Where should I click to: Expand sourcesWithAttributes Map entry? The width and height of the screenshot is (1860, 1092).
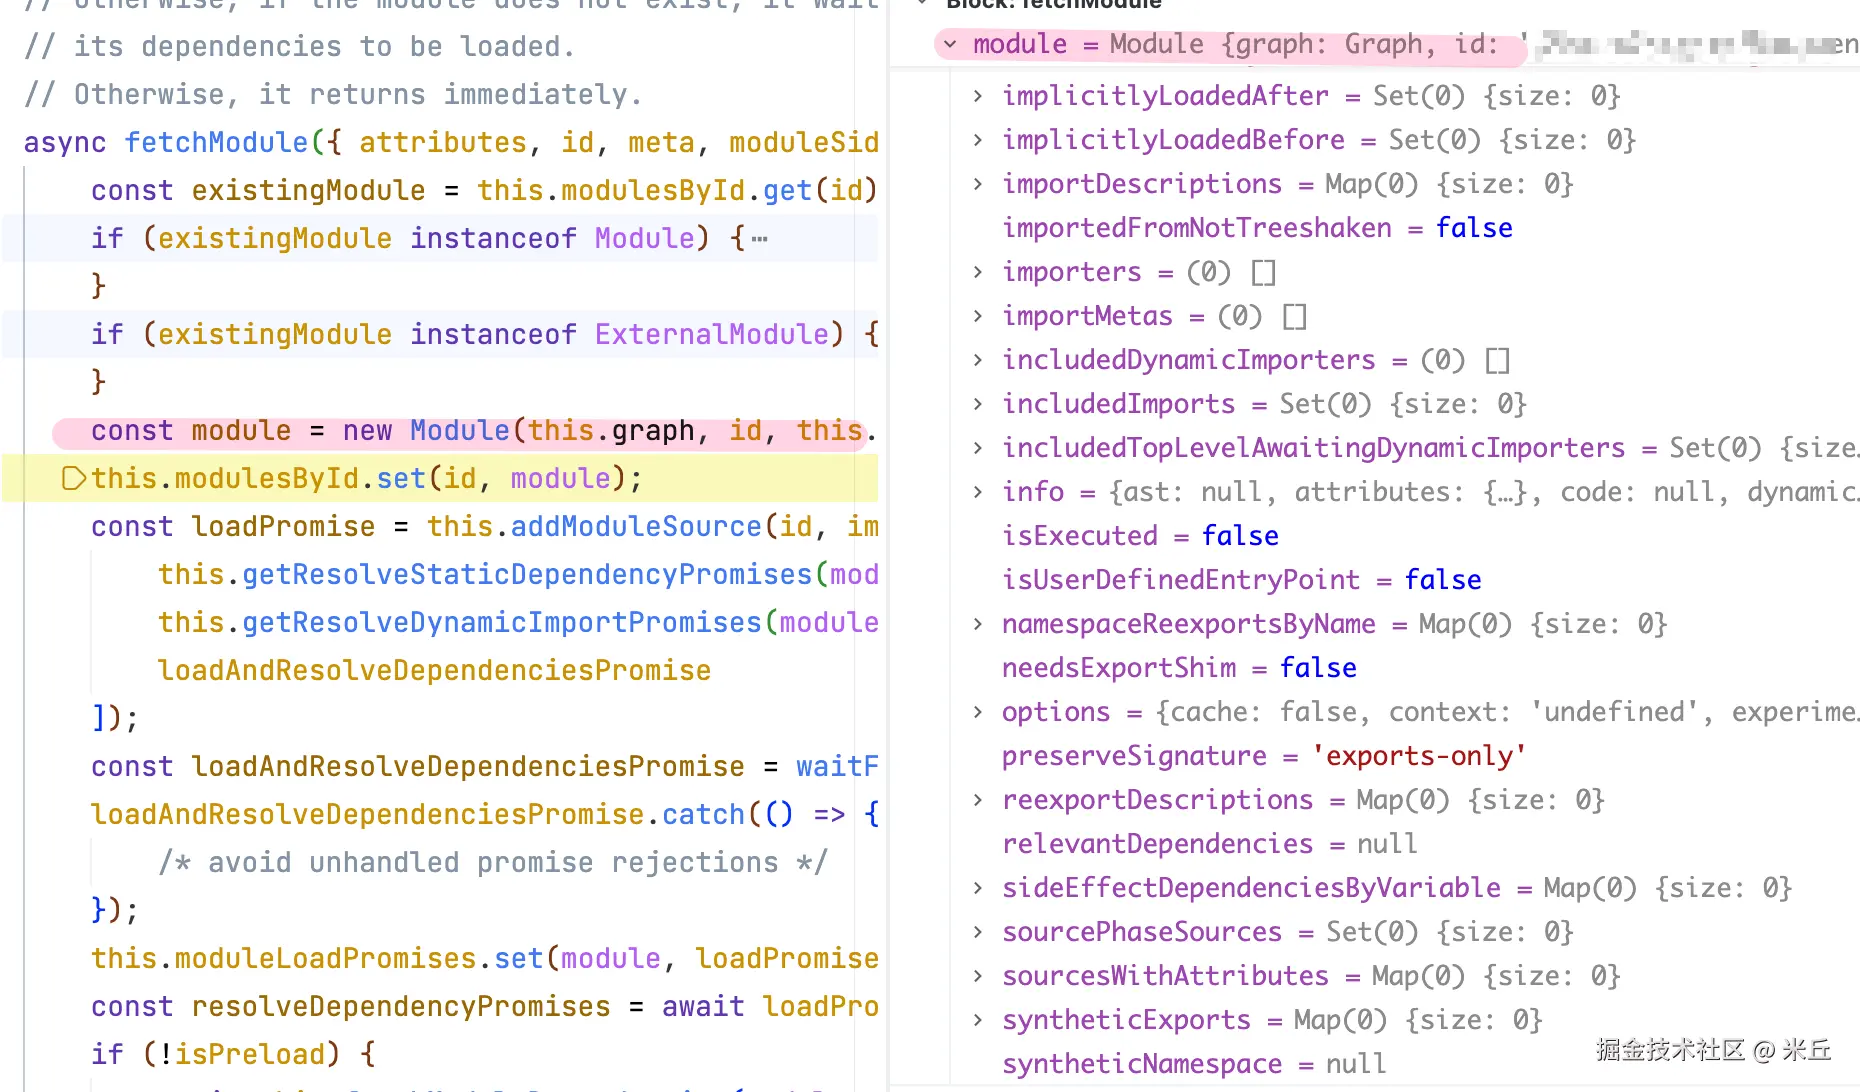pos(978,976)
